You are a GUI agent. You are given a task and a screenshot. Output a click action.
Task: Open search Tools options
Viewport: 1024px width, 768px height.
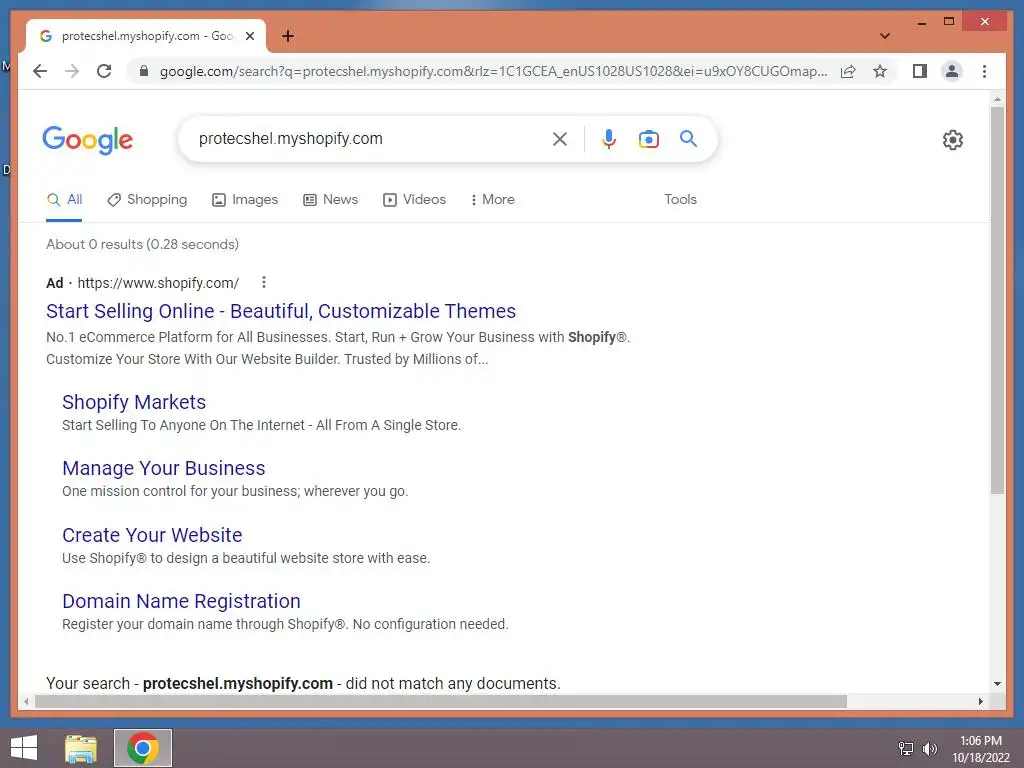680,200
